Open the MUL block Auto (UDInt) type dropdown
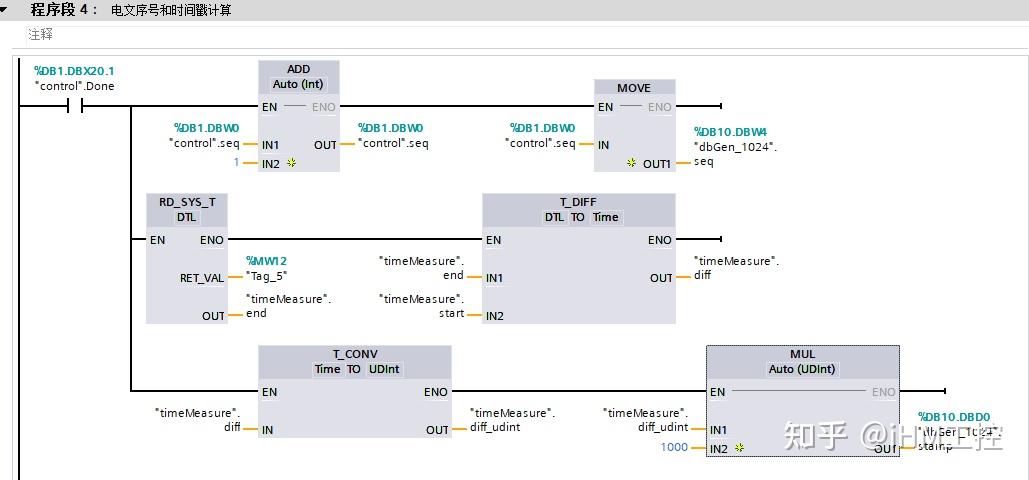Viewport: 1029px width, 480px height. pos(802,369)
